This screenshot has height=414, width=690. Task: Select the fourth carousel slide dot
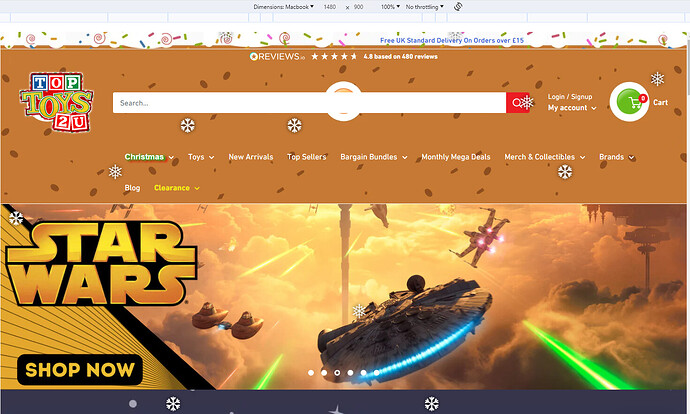(350, 373)
